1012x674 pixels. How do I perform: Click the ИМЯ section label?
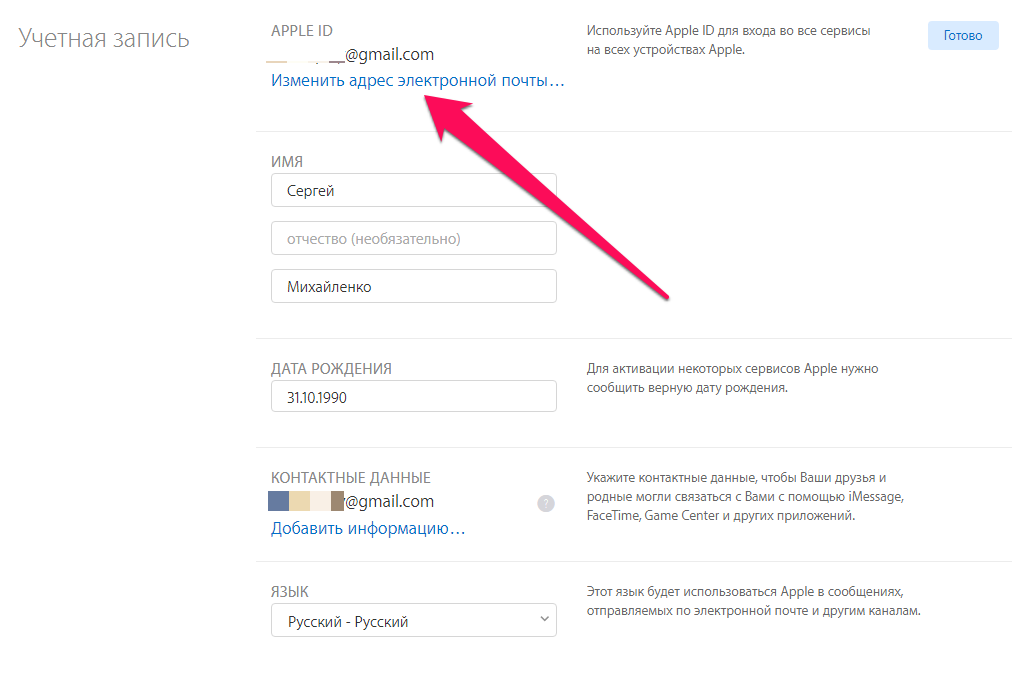287,162
